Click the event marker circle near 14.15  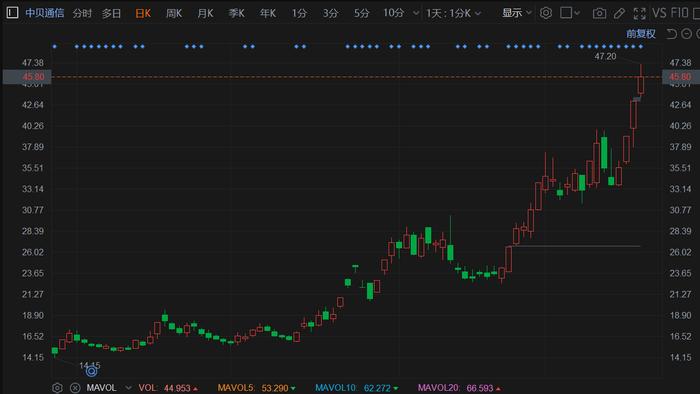(x=92, y=371)
